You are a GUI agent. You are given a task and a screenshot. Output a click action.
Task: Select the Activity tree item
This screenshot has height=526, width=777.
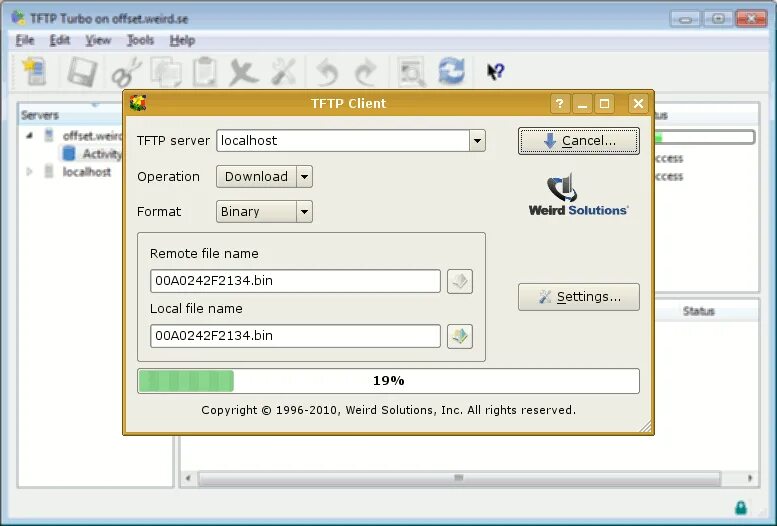click(93, 154)
